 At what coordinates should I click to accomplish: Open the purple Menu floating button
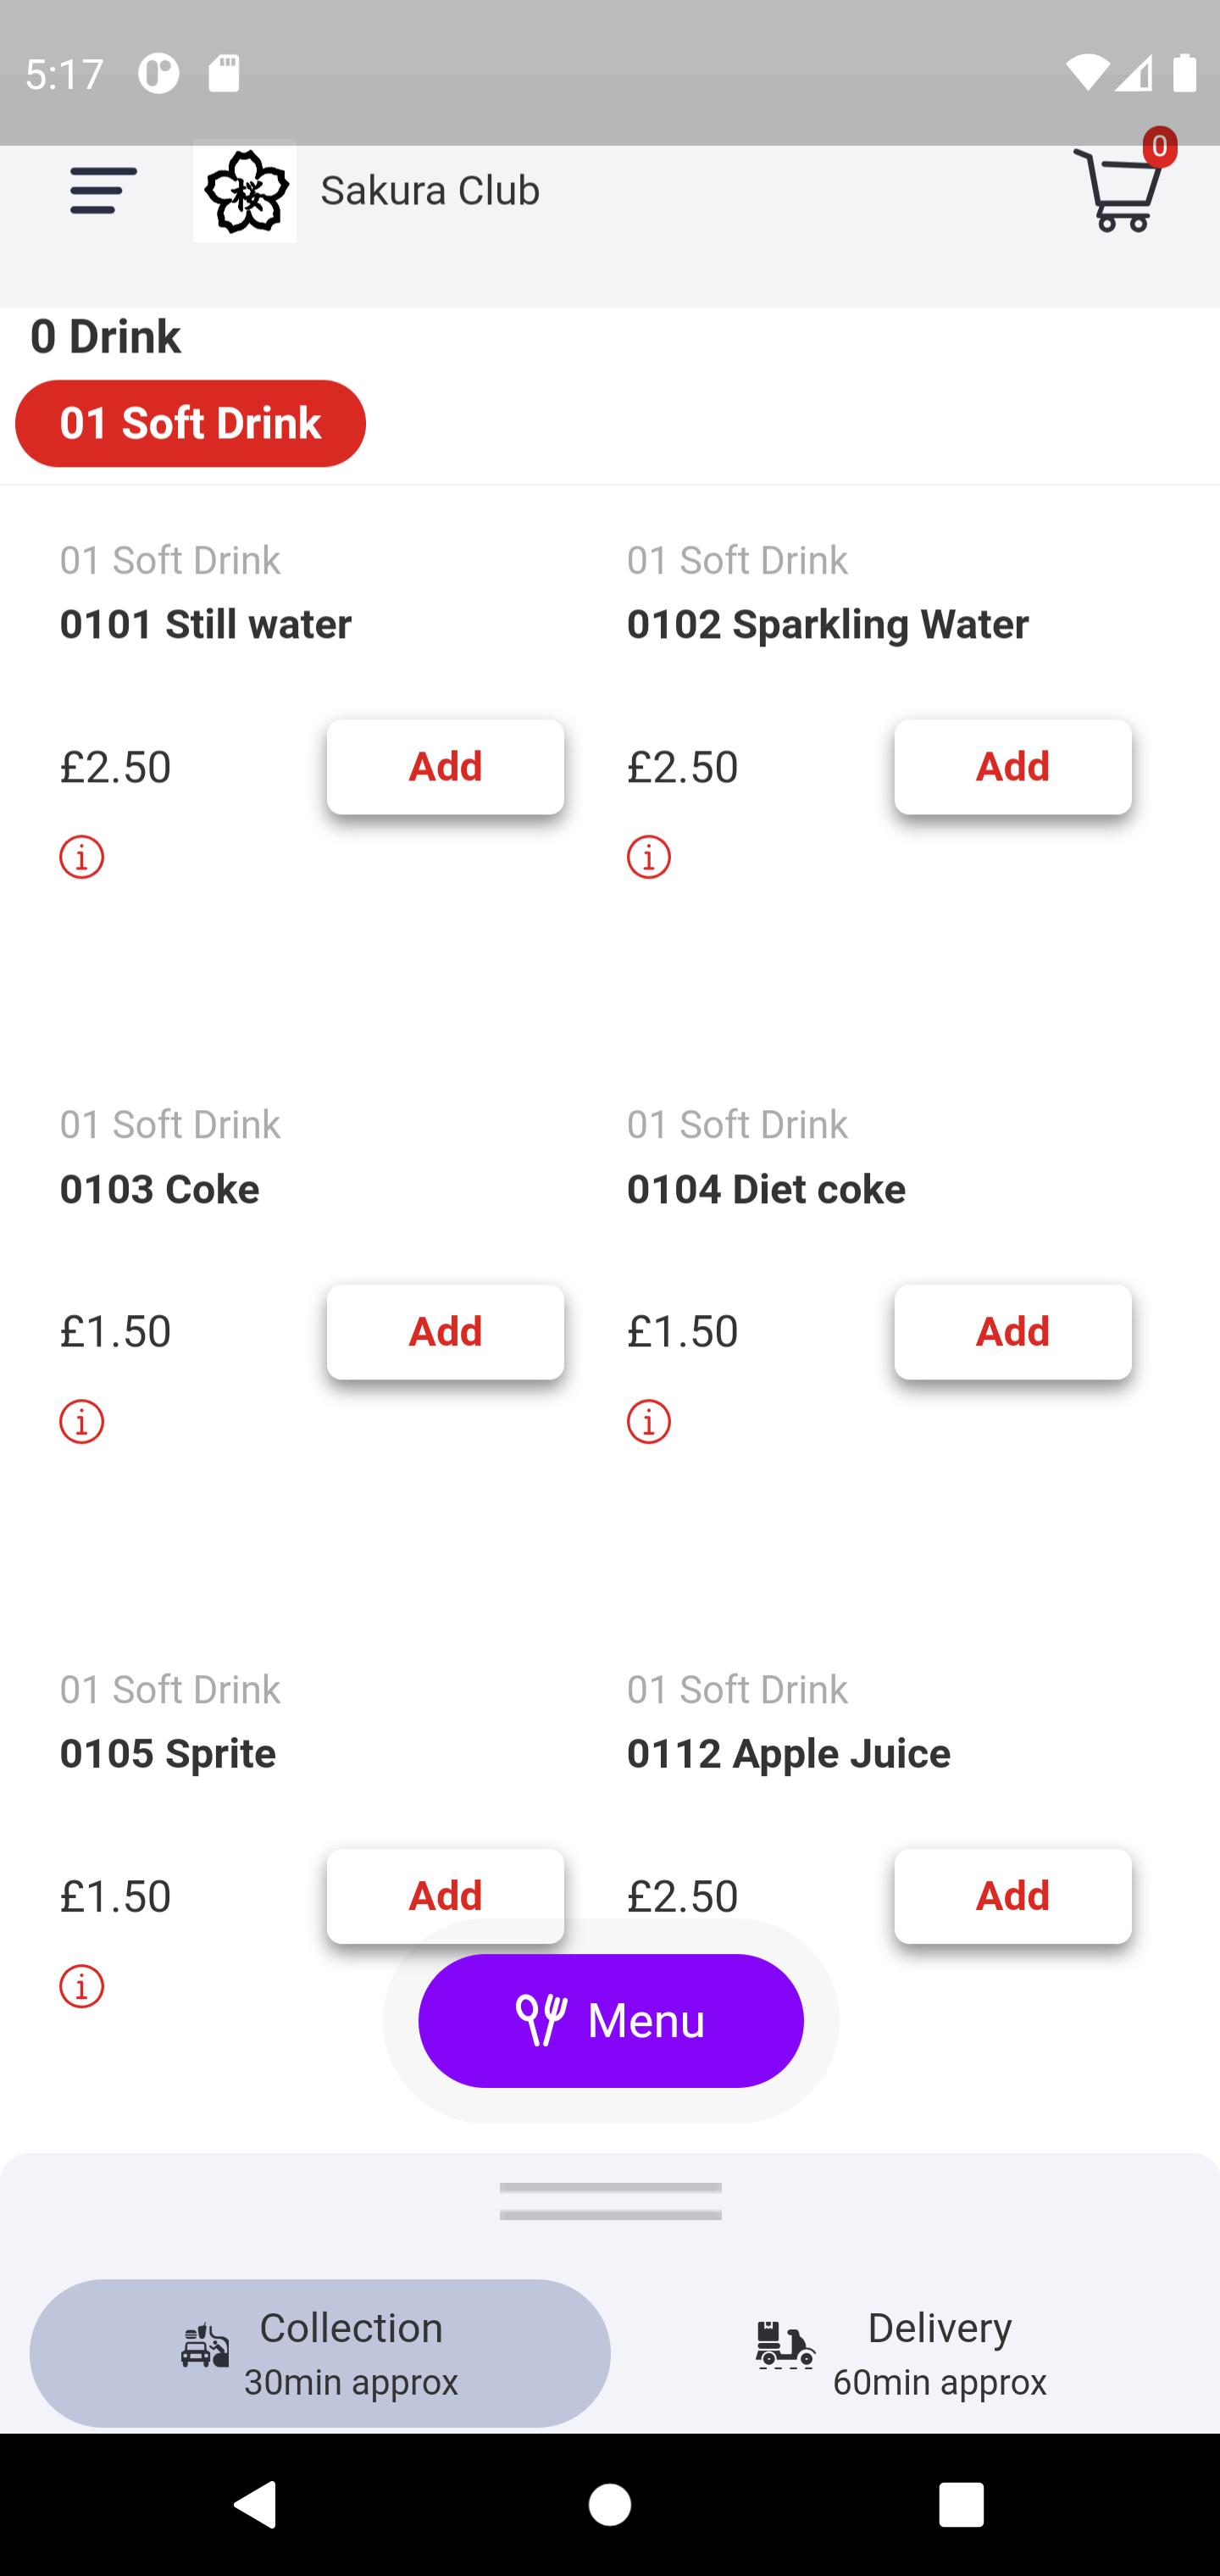(611, 2021)
